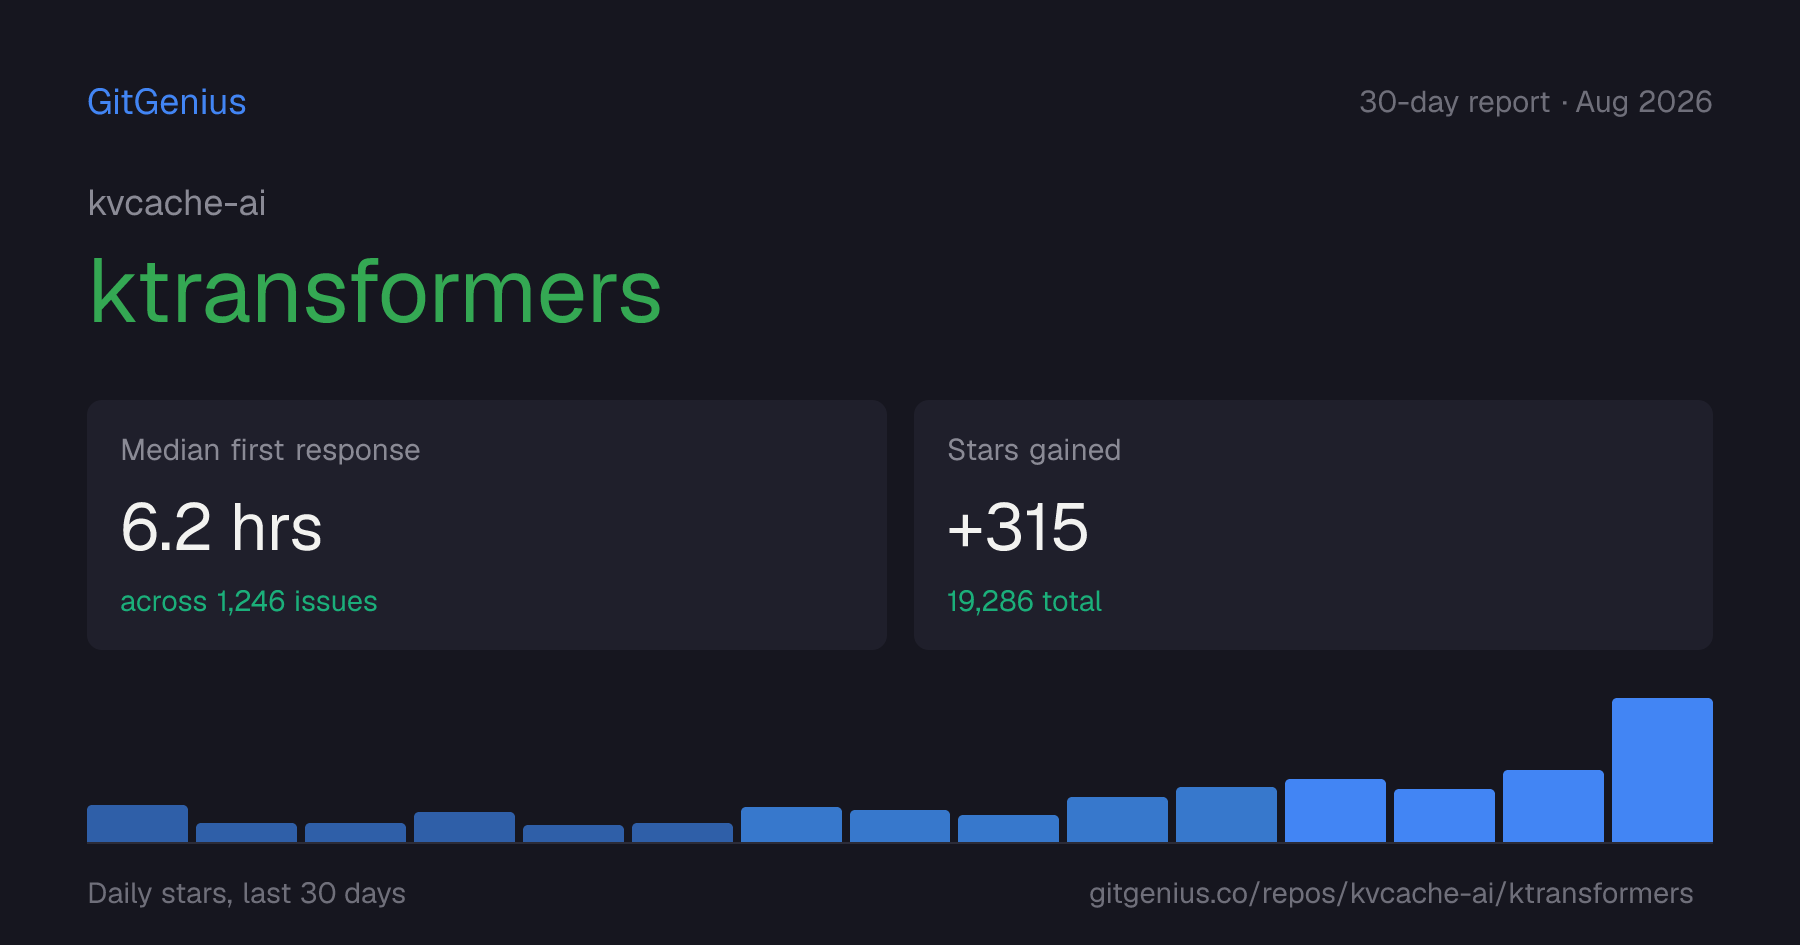Select the second-to-last chart bar

(1553, 806)
